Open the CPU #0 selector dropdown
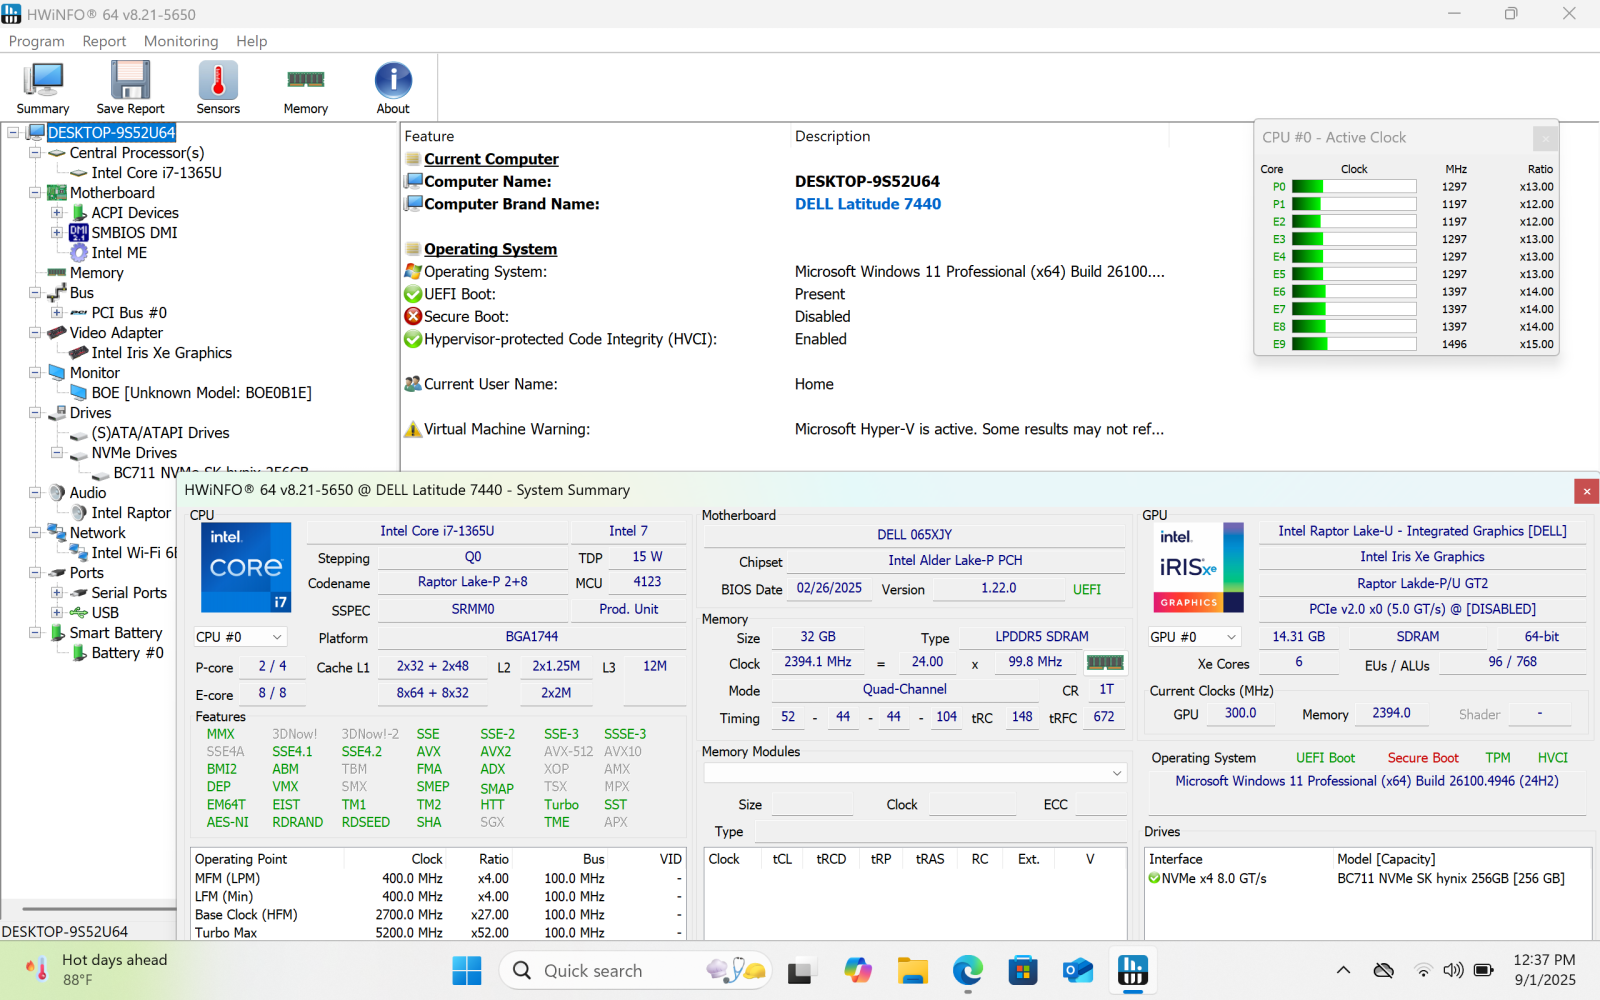Viewport: 1600px width, 1000px height. (241, 637)
